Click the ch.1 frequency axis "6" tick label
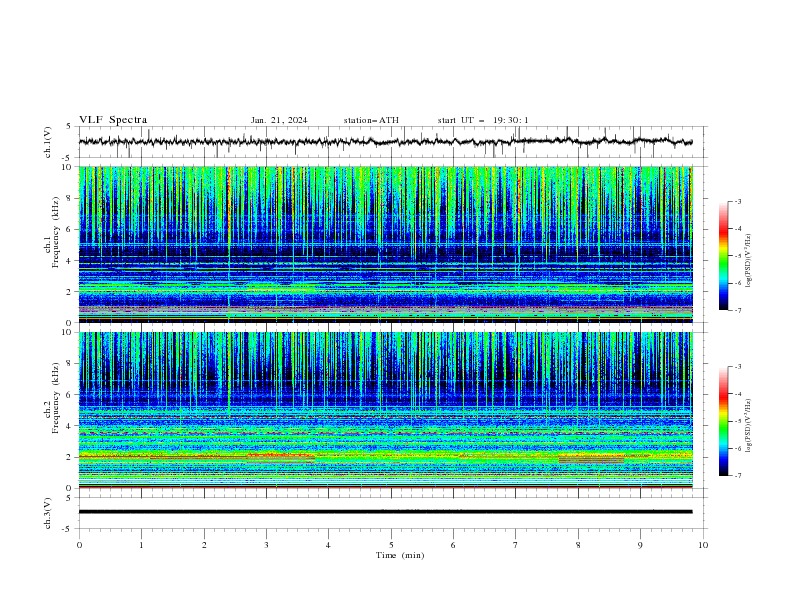 pyautogui.click(x=71, y=229)
